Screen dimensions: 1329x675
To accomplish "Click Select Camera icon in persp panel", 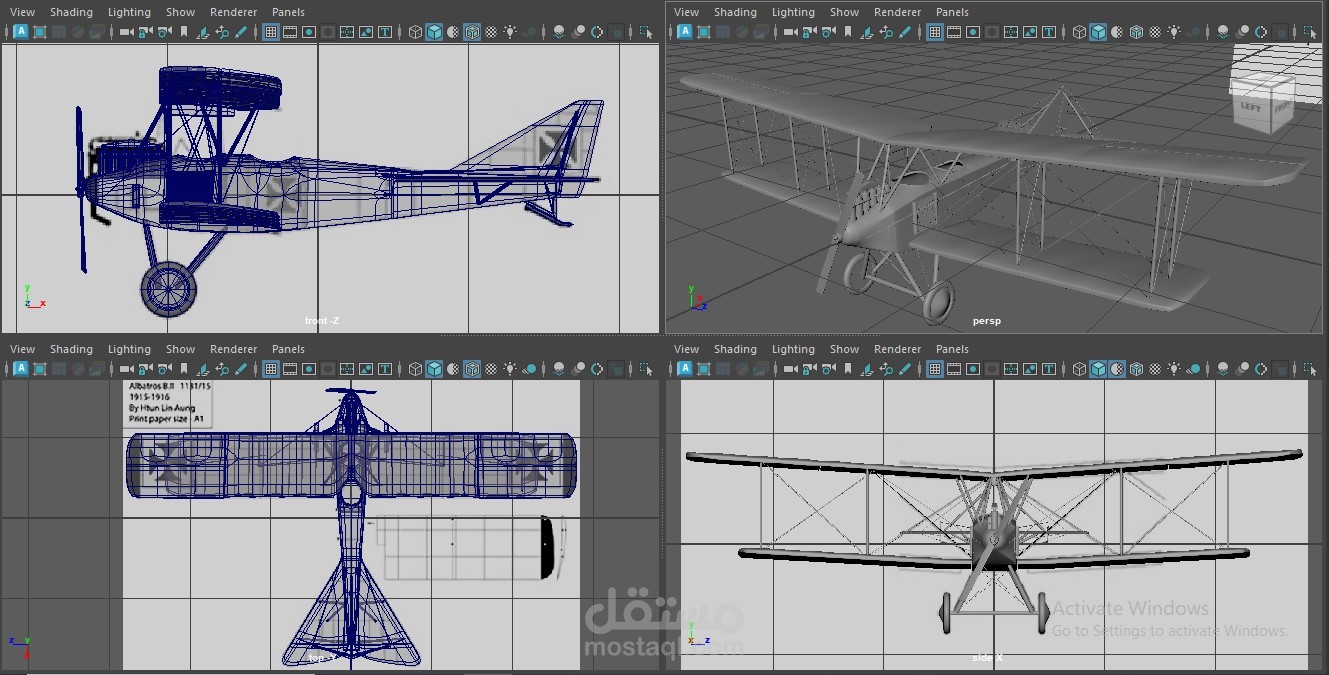I will pos(791,32).
